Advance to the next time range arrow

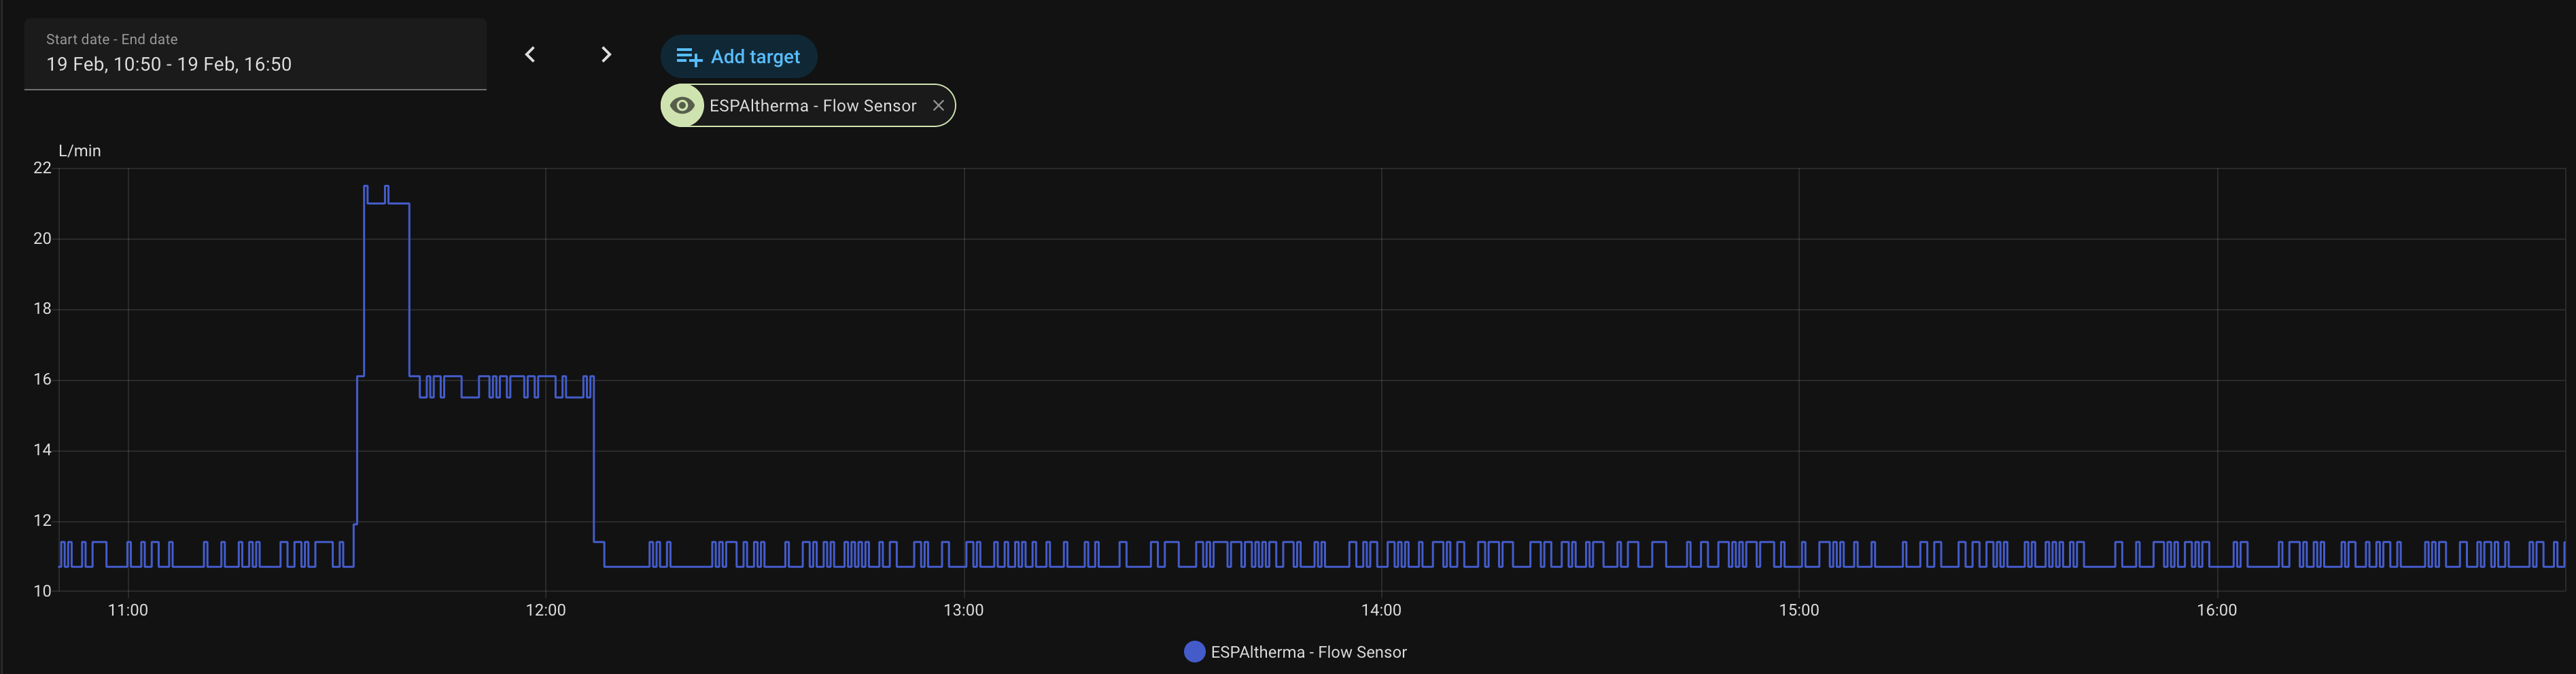click(x=606, y=55)
